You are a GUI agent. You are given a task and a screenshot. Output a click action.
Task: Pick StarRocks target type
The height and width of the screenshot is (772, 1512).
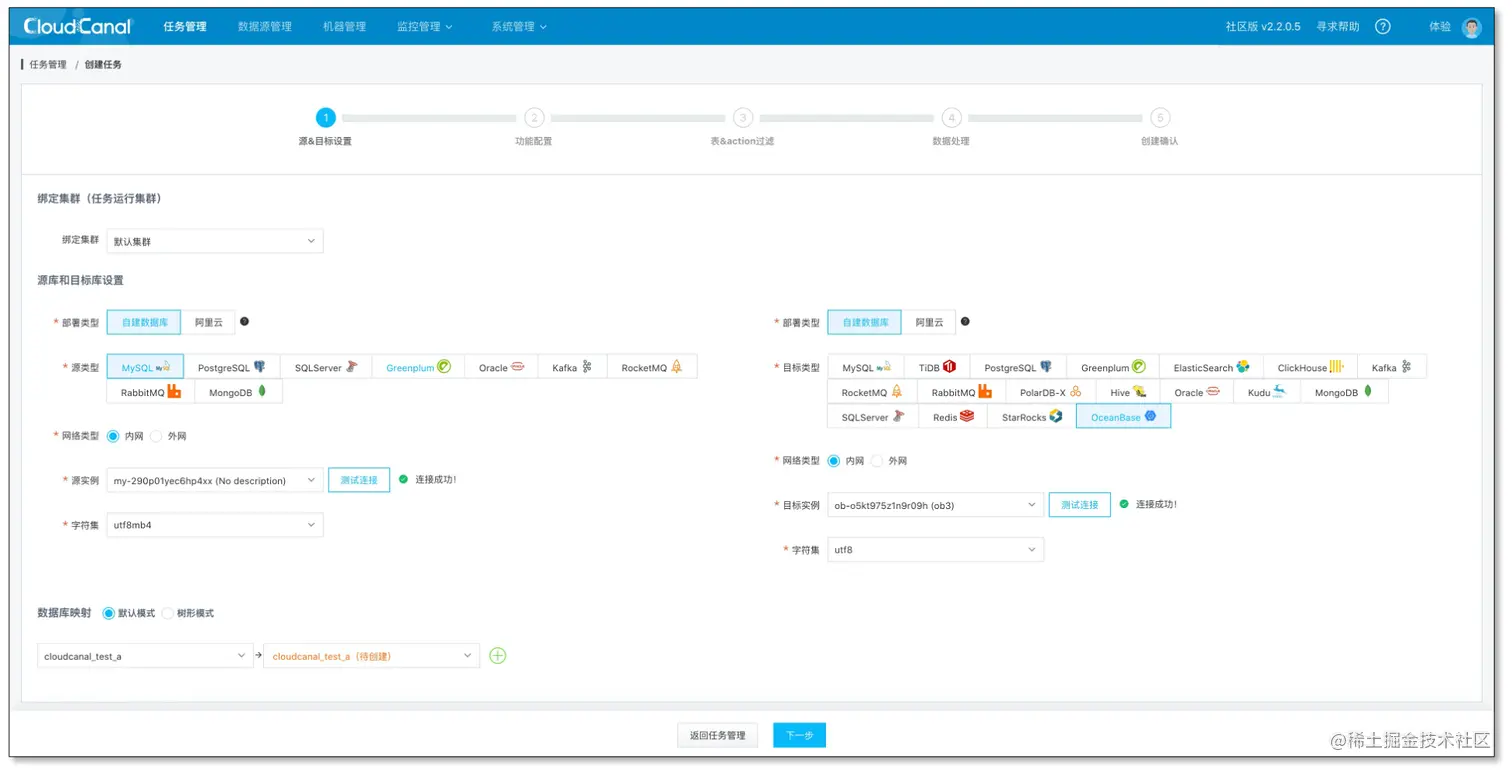pos(1031,417)
